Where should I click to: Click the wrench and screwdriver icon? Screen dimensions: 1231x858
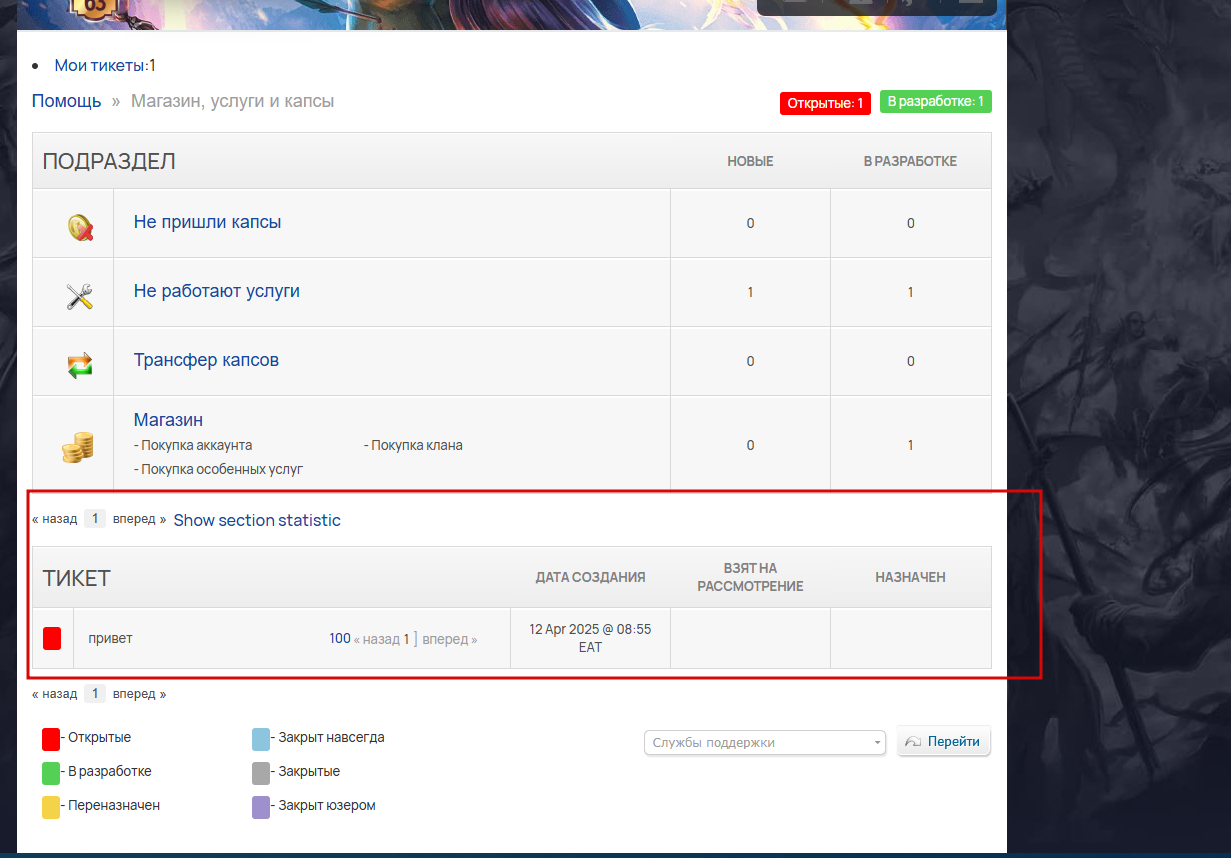coord(80,296)
